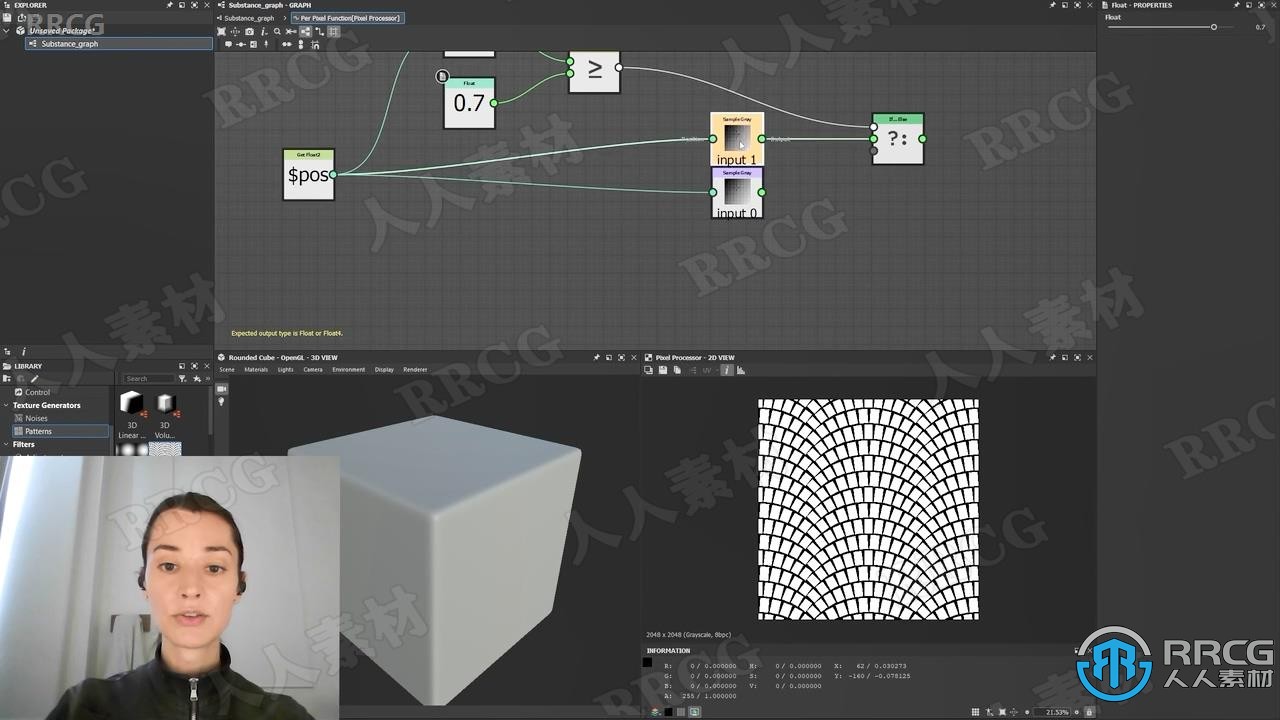Screen dimensions: 1280x720
Task: Click the save icon in the Explorer toolbar
Action: (x=8, y=17)
